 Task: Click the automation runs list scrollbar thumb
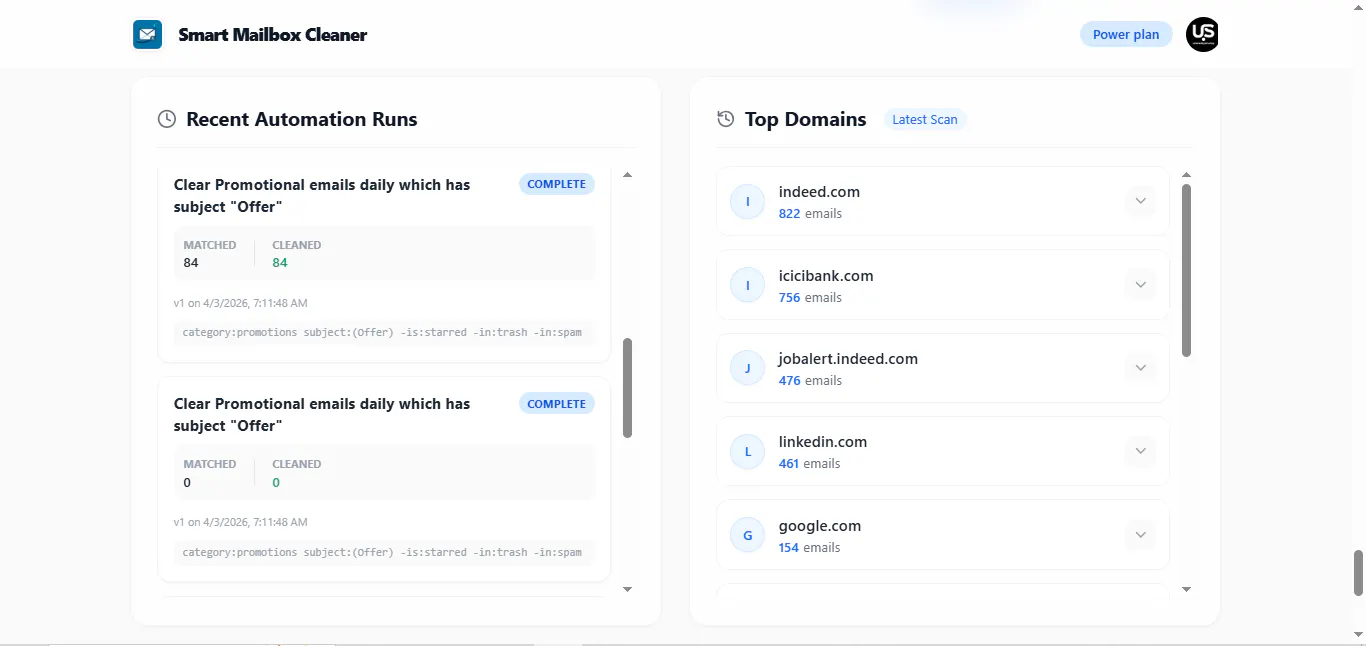(628, 388)
